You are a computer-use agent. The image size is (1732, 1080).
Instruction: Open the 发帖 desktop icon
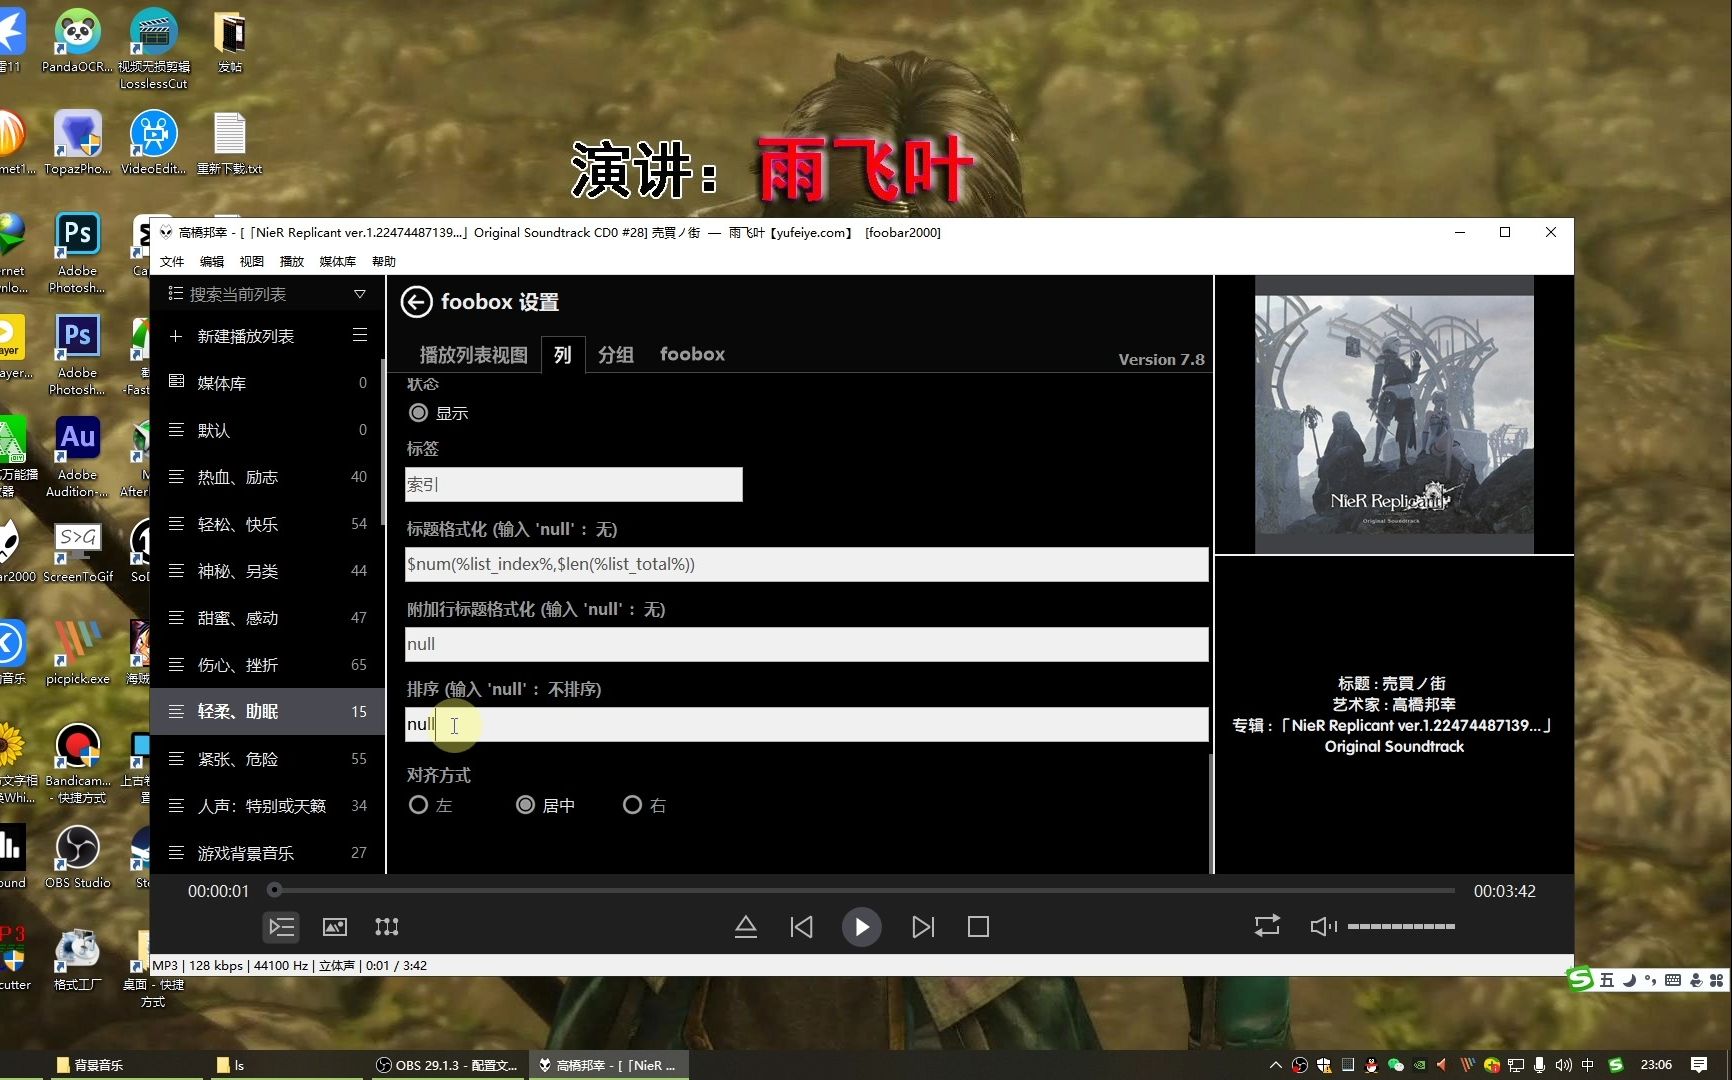[229, 41]
